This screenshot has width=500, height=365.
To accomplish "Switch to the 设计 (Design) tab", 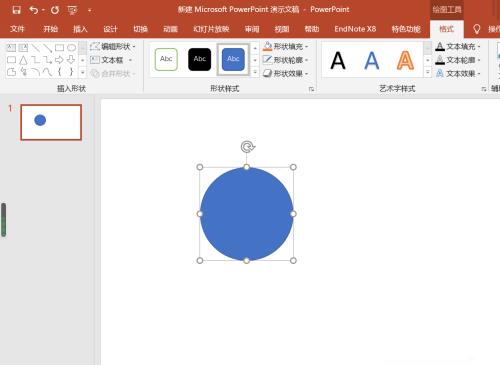I will [110, 29].
